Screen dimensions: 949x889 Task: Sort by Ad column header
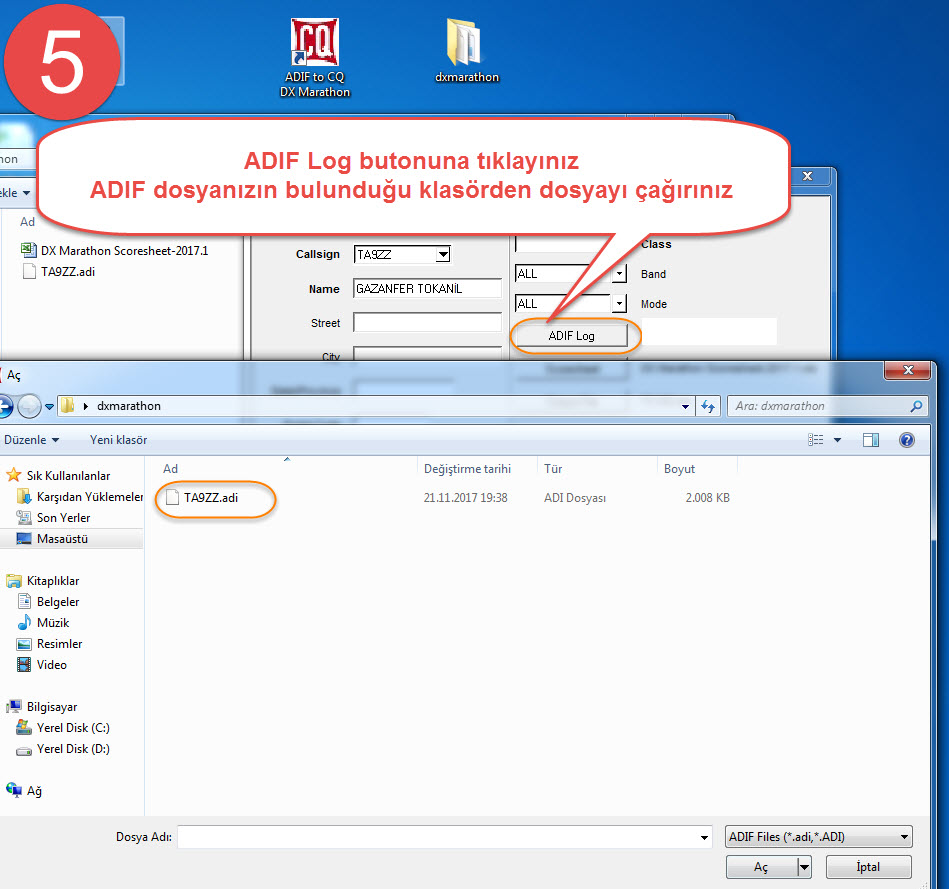point(171,469)
